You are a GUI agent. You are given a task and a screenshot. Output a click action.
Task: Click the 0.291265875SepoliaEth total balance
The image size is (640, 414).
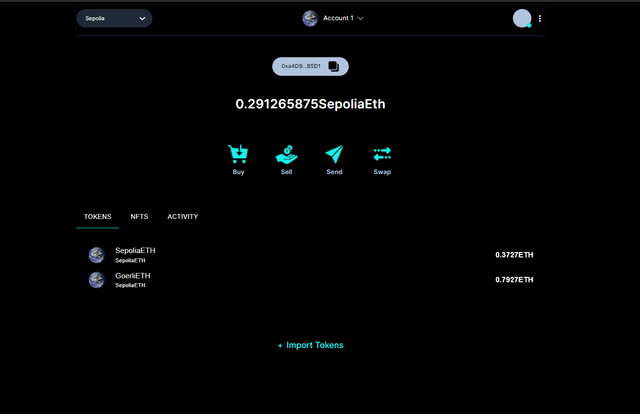[310, 104]
